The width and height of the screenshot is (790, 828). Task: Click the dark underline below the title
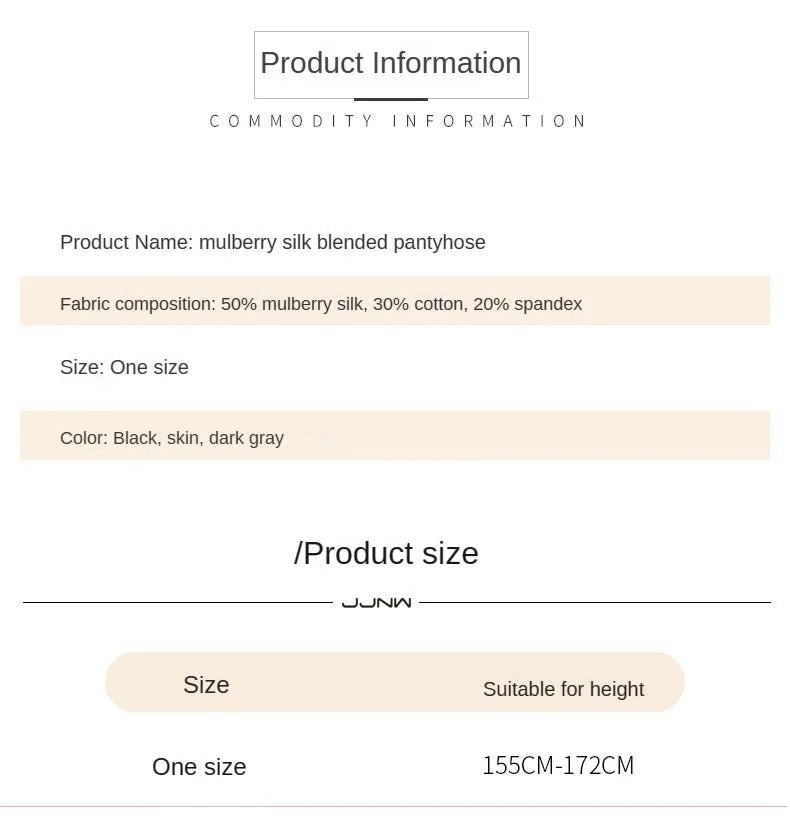tap(391, 100)
